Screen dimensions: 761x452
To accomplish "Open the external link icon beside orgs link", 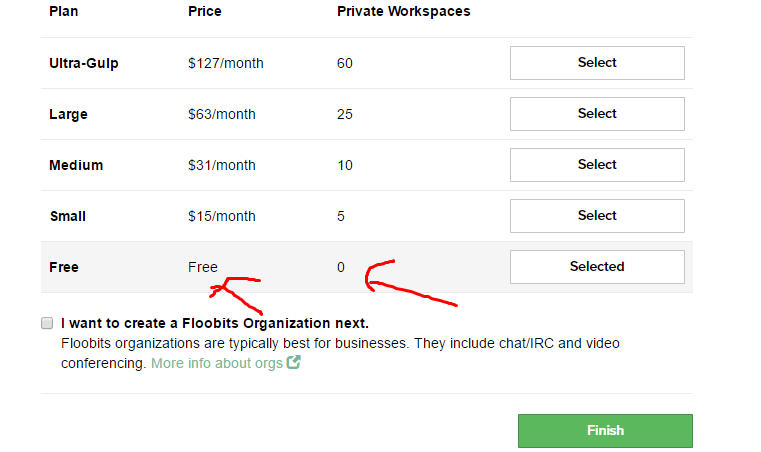I will (294, 362).
